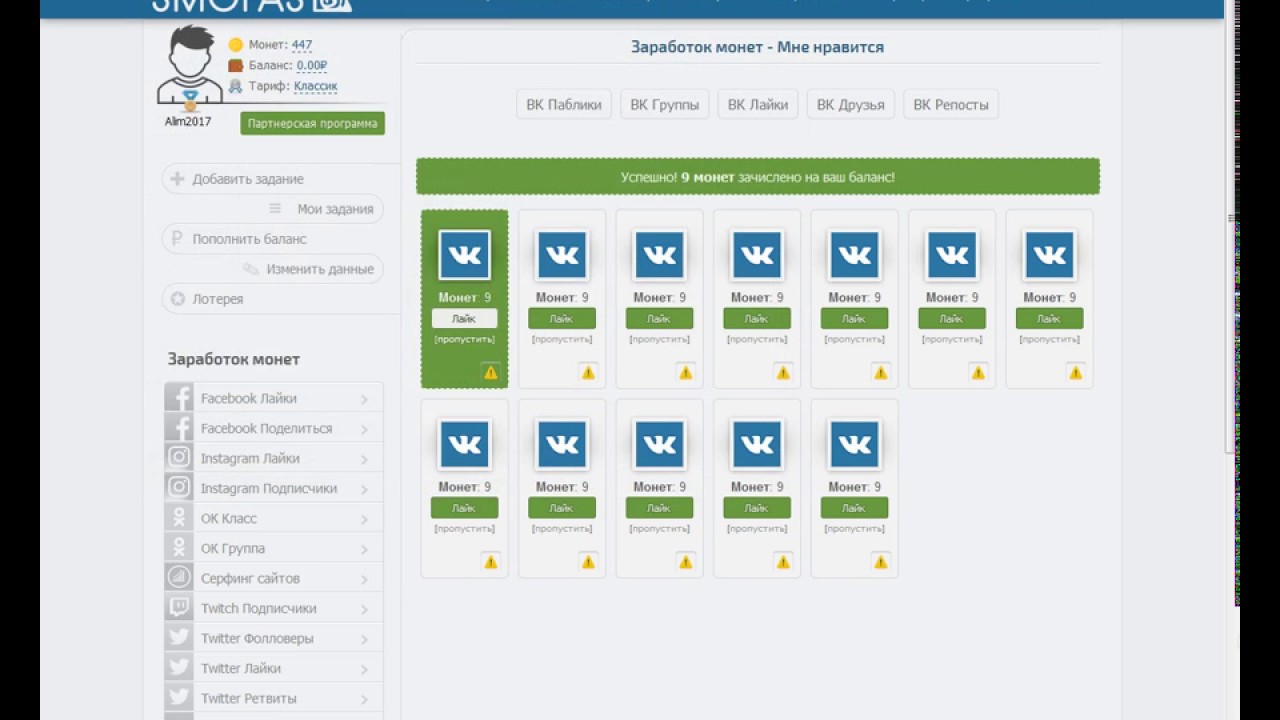
Task: Click the Классик tariff link
Action: tap(316, 87)
